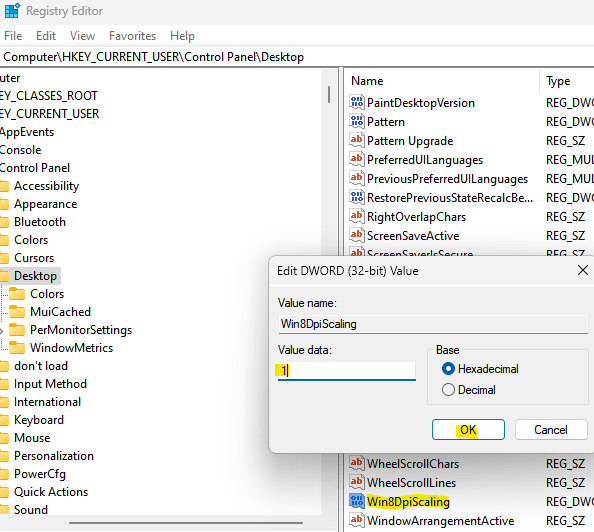Select the Personalization key
This screenshot has height=532, width=594.
click(x=54, y=455)
